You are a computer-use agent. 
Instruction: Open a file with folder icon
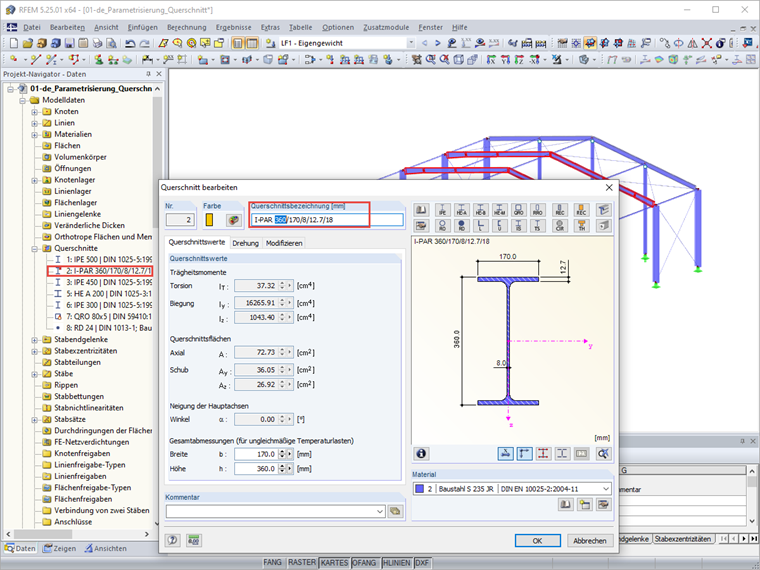28,43
